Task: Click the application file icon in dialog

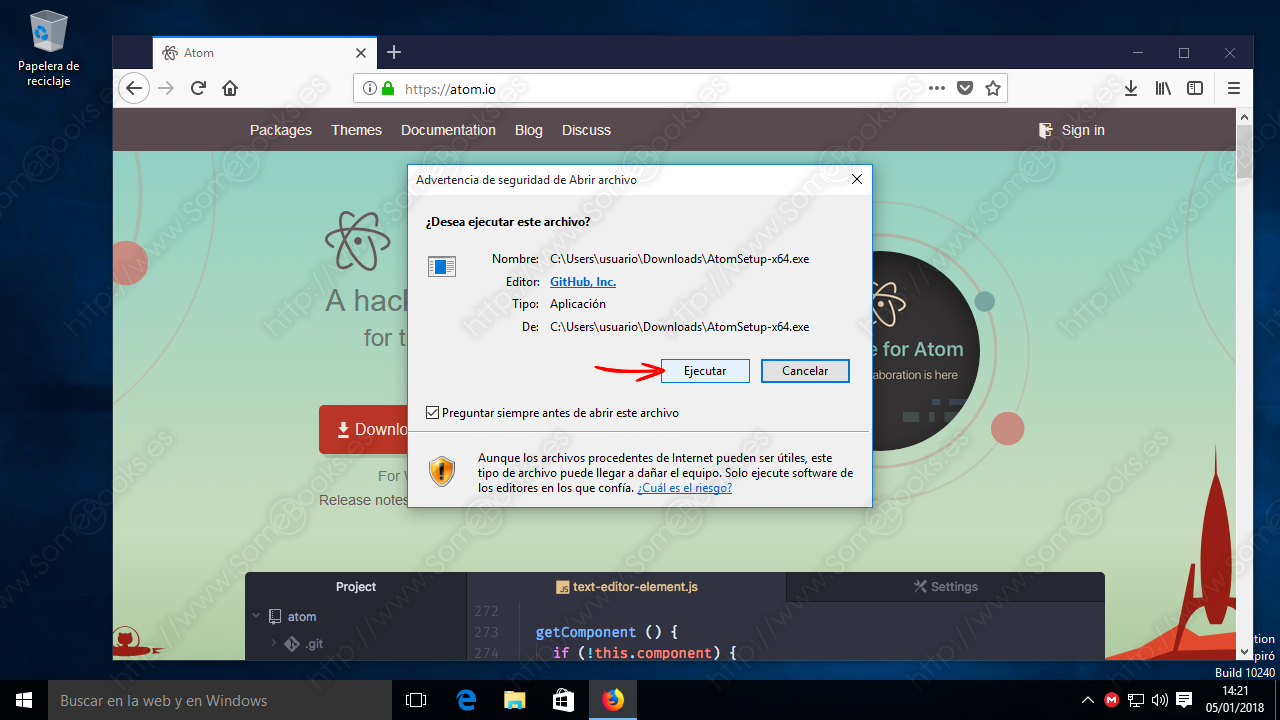Action: (x=442, y=266)
